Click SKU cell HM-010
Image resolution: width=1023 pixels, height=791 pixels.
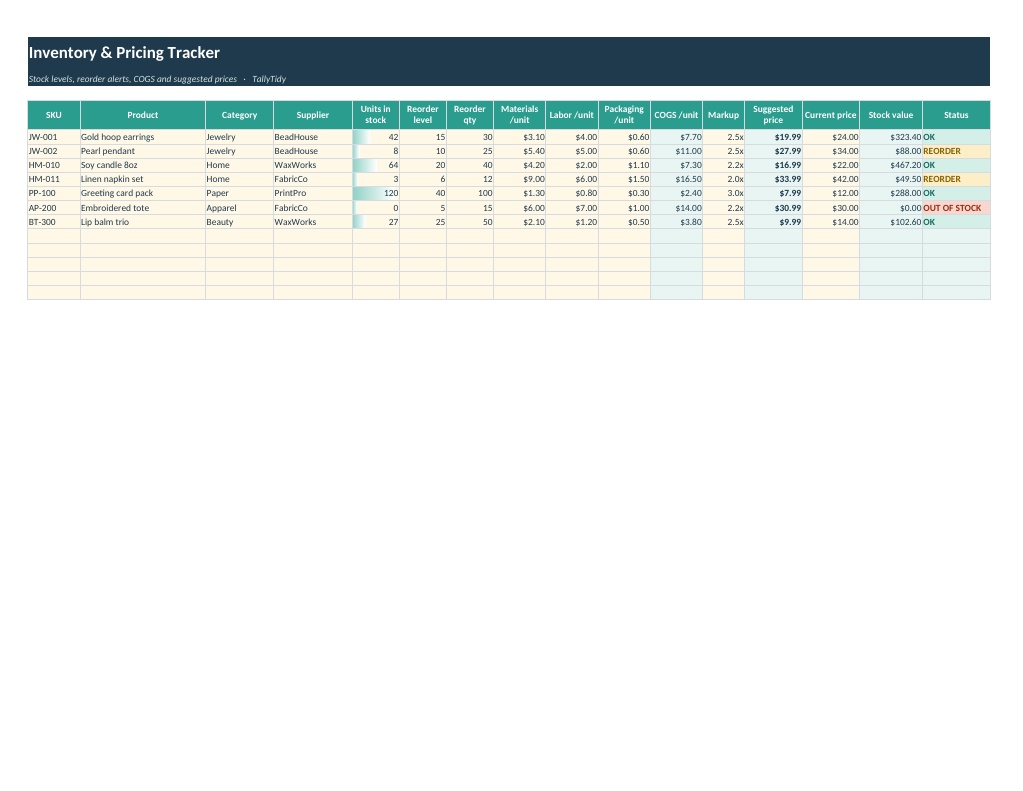click(x=53, y=165)
